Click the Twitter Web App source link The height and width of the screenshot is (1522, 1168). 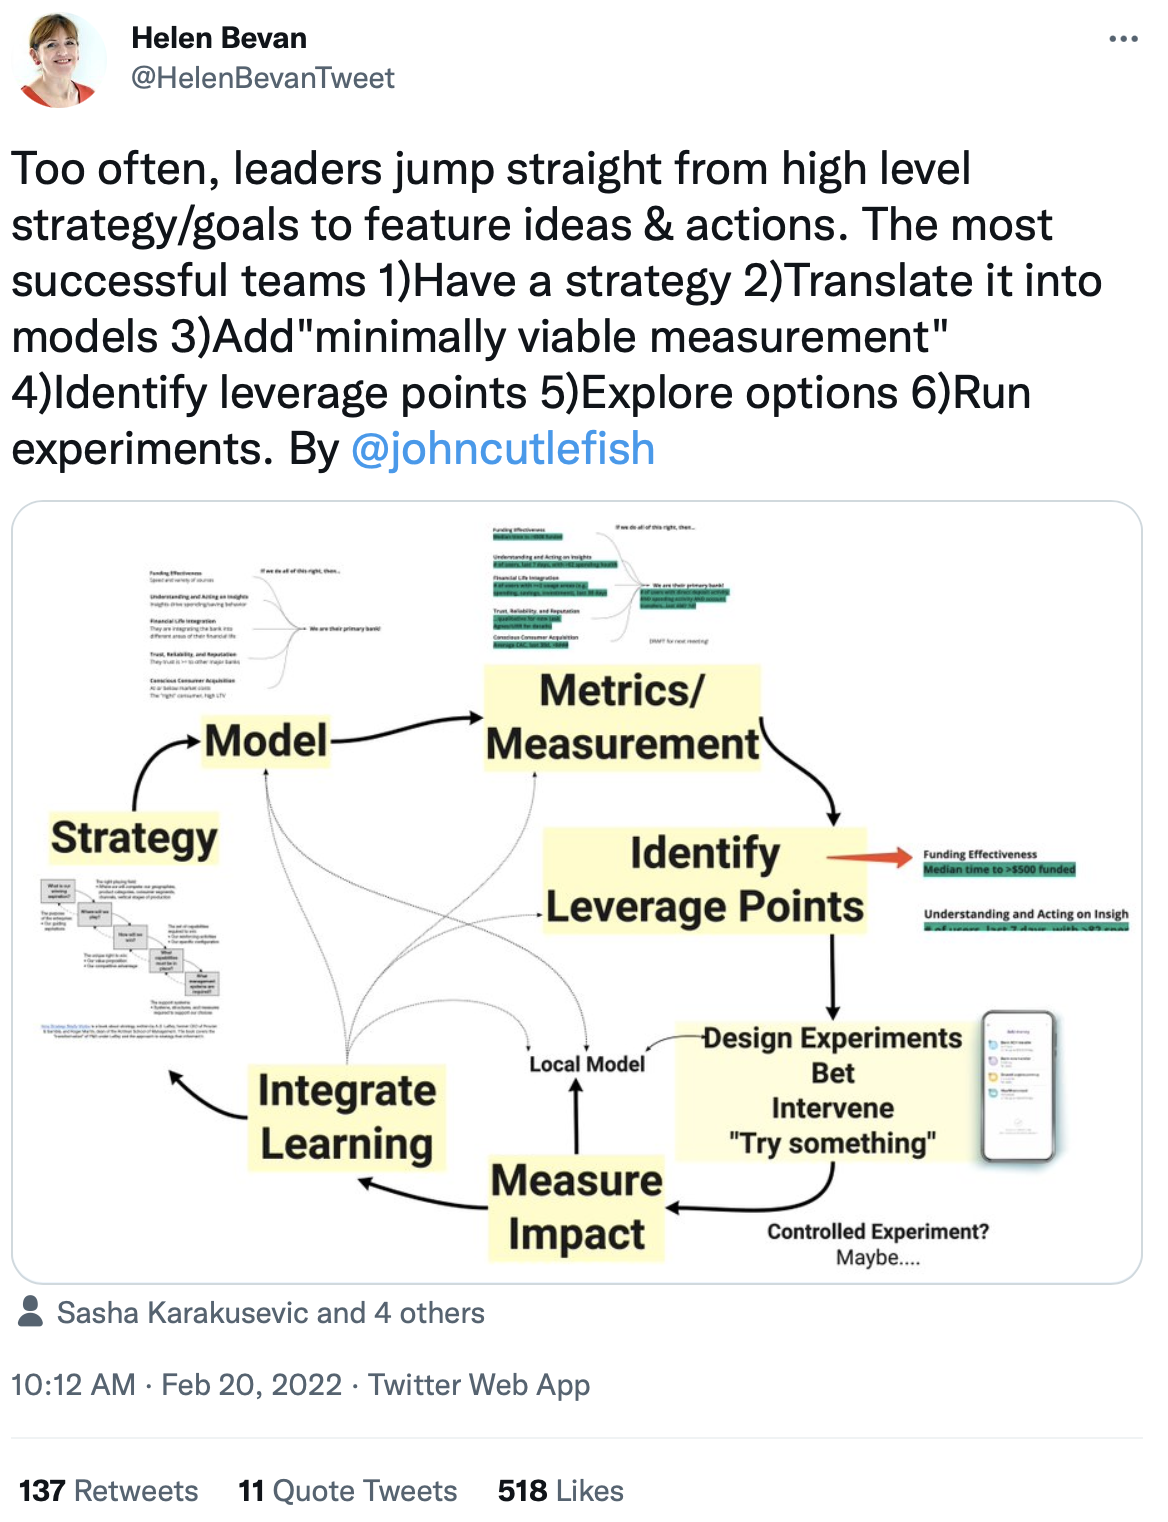click(x=478, y=1384)
